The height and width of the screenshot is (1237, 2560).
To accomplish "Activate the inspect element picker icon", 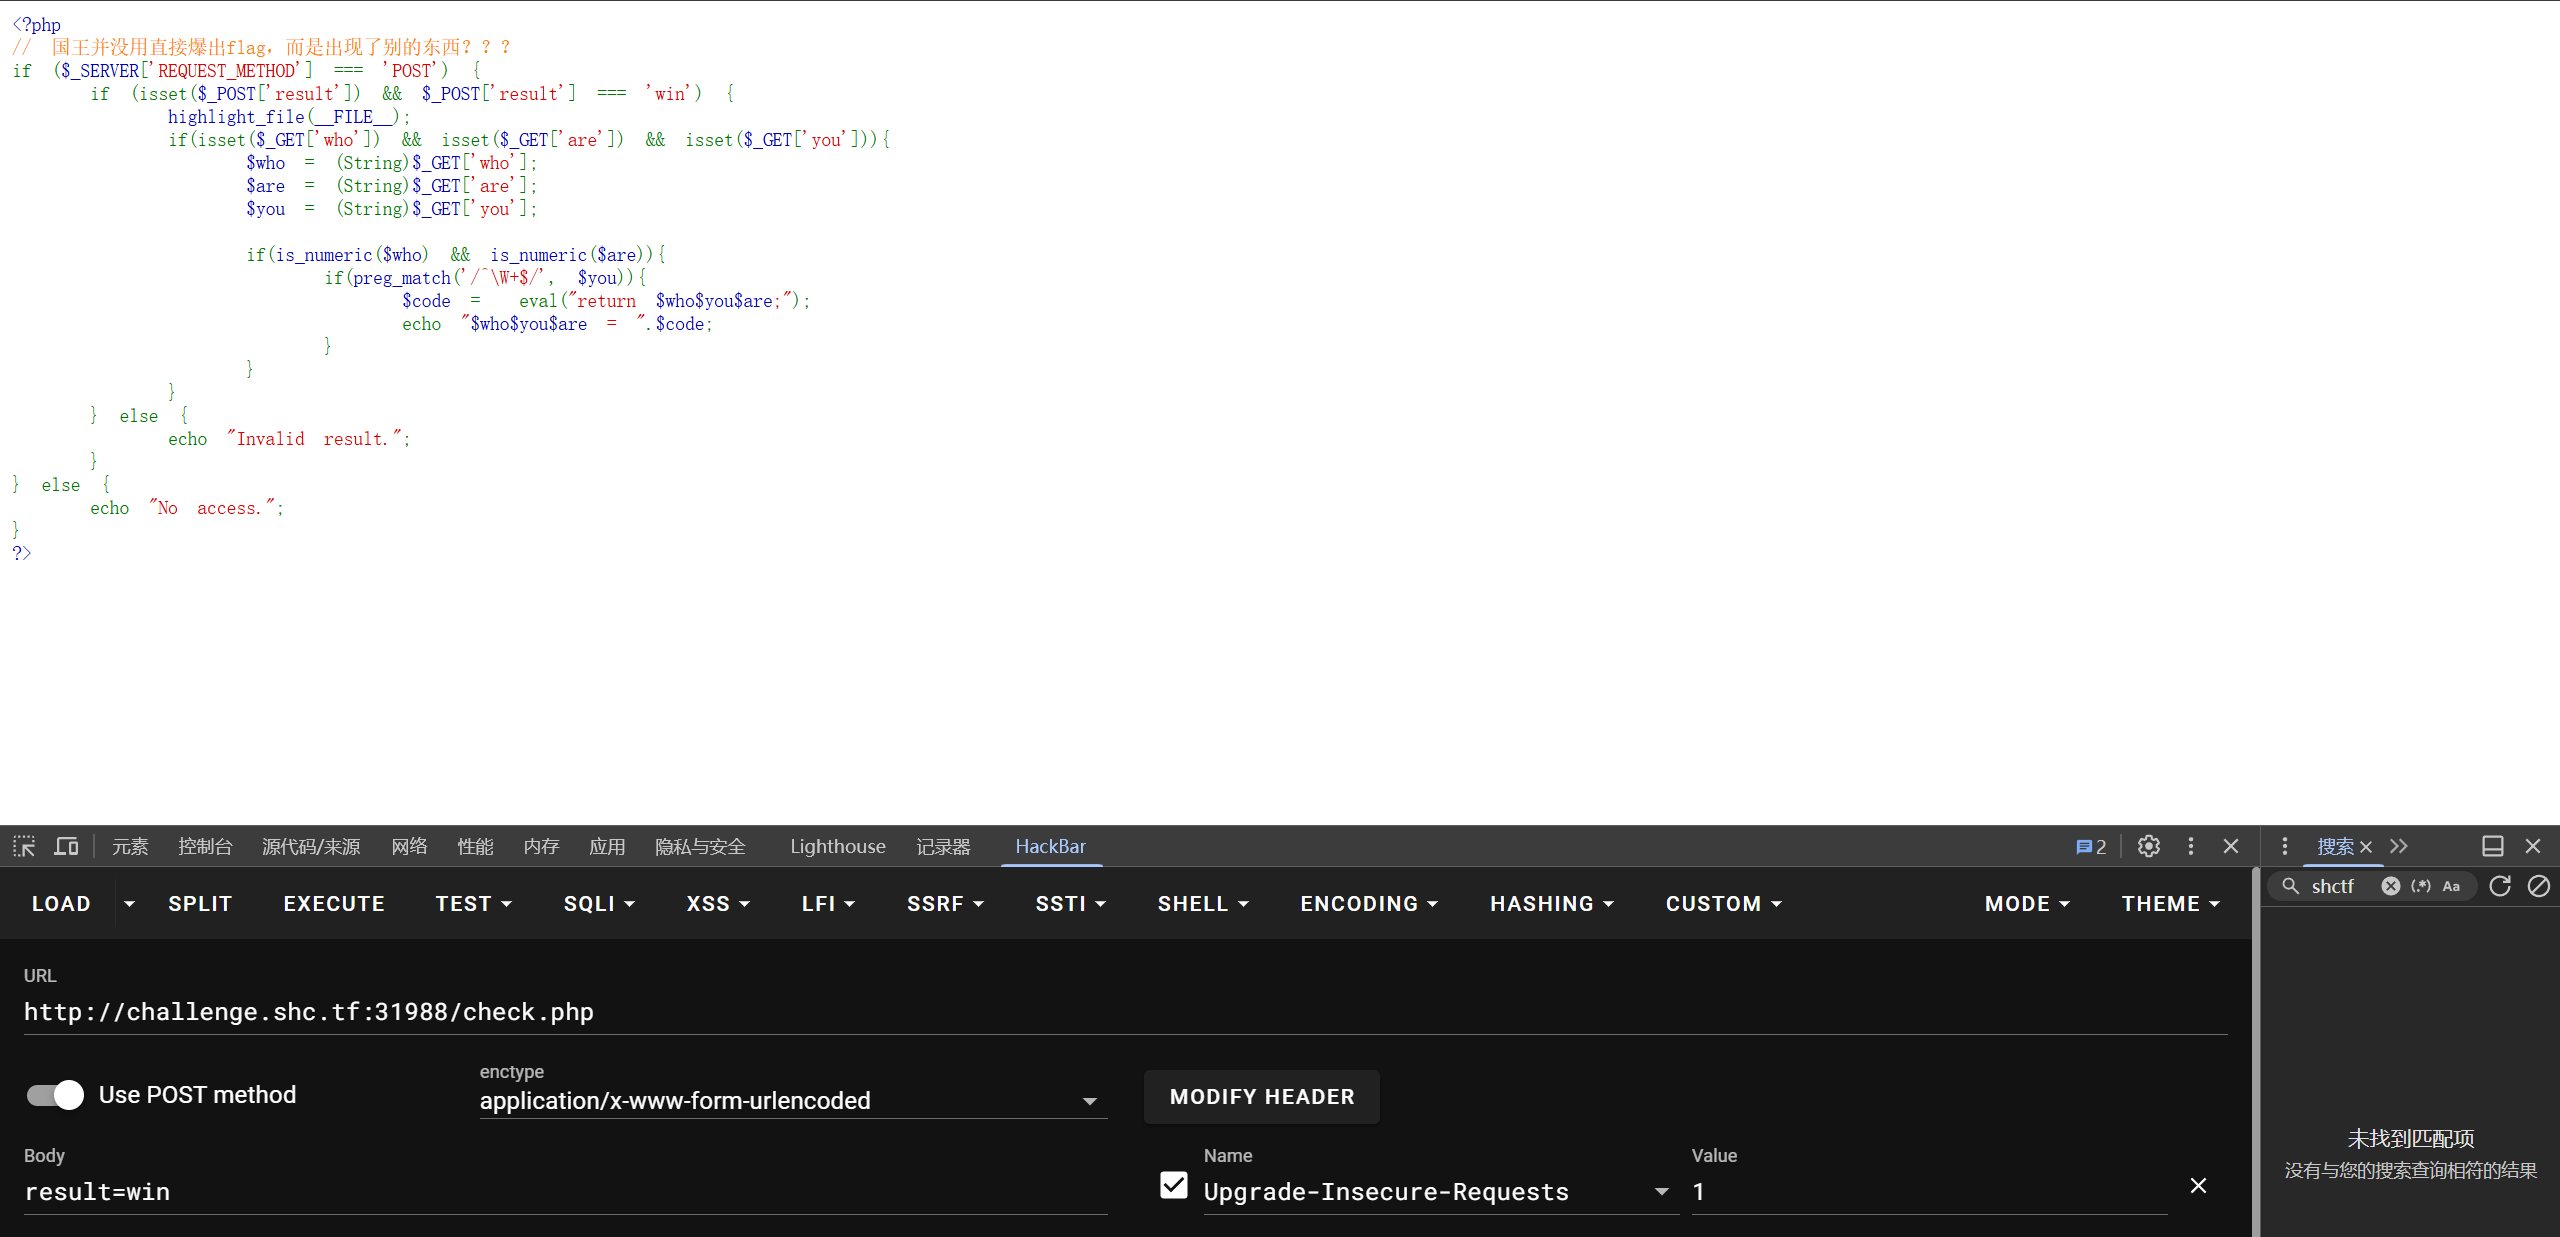I will pos(24,846).
